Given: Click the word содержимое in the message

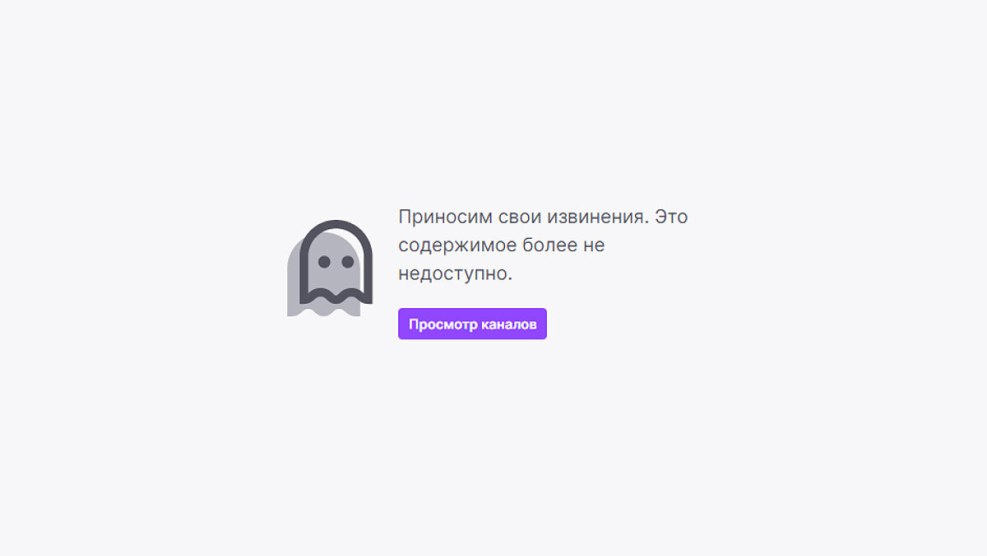Looking at the screenshot, I should [458, 245].
